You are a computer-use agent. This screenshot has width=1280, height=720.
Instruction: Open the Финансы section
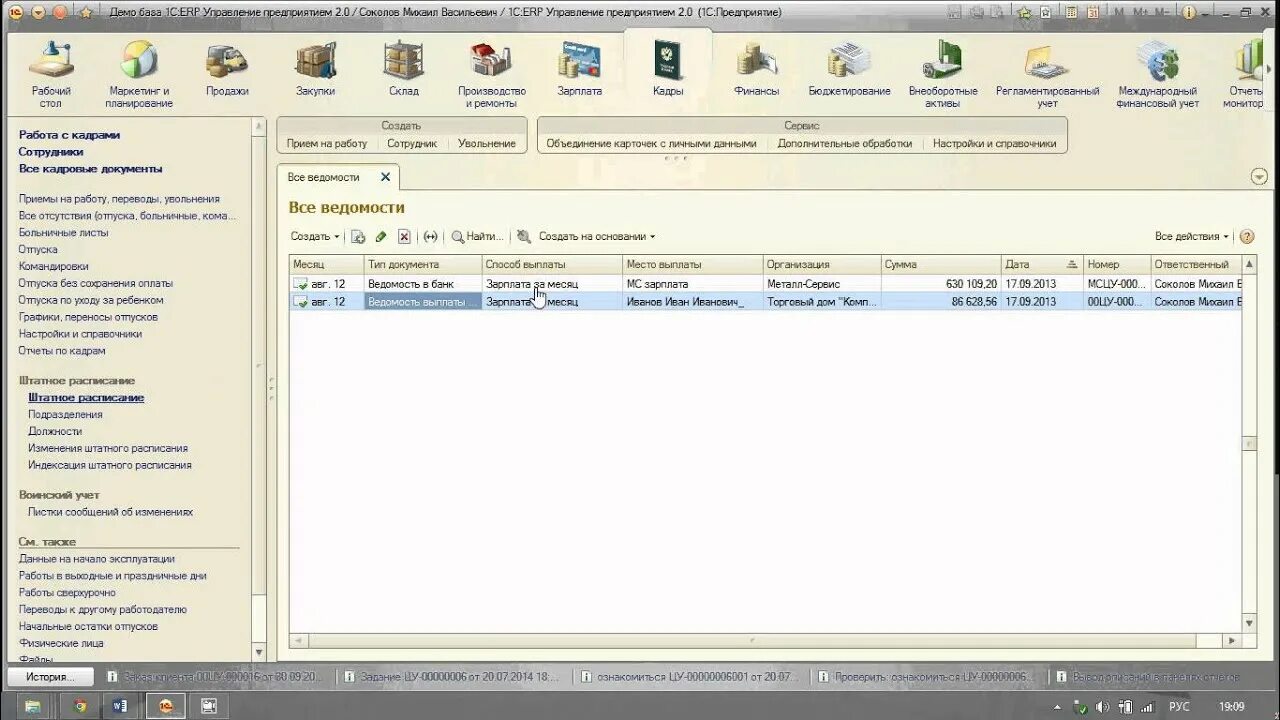756,70
